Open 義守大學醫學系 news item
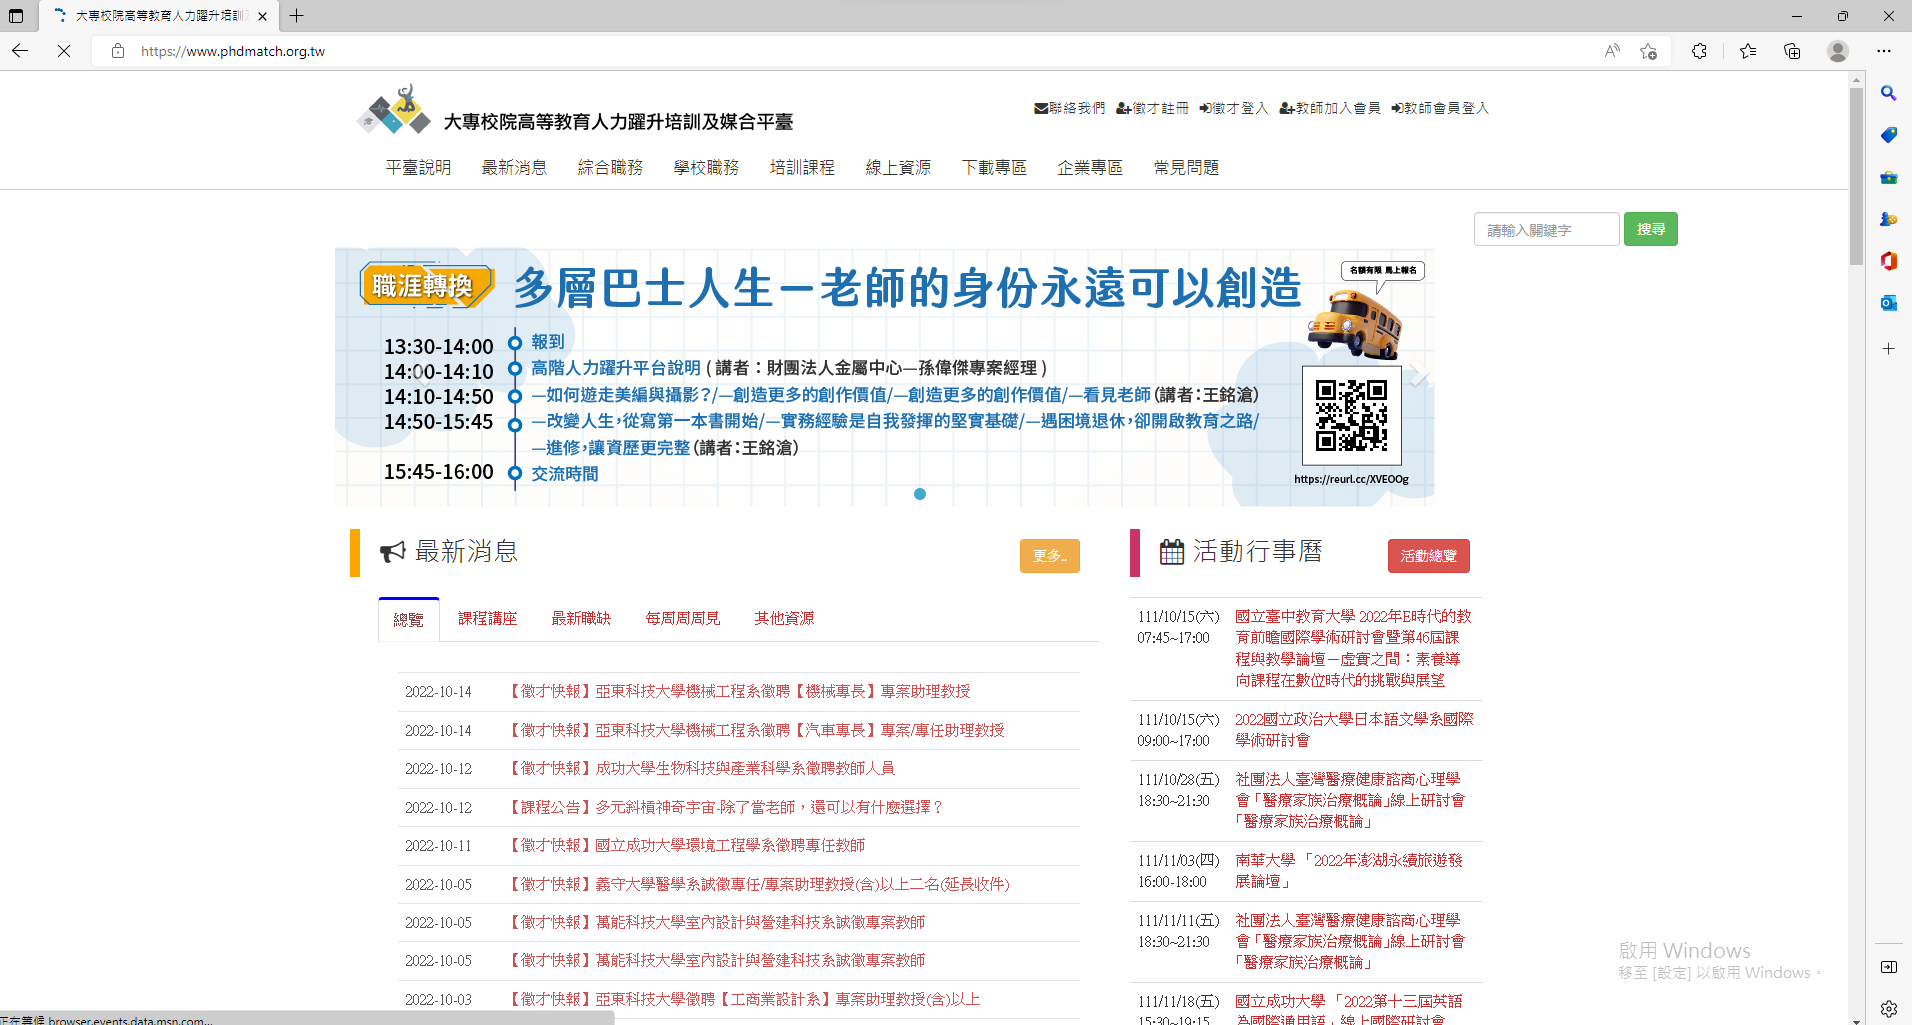1912x1025 pixels. (x=758, y=884)
